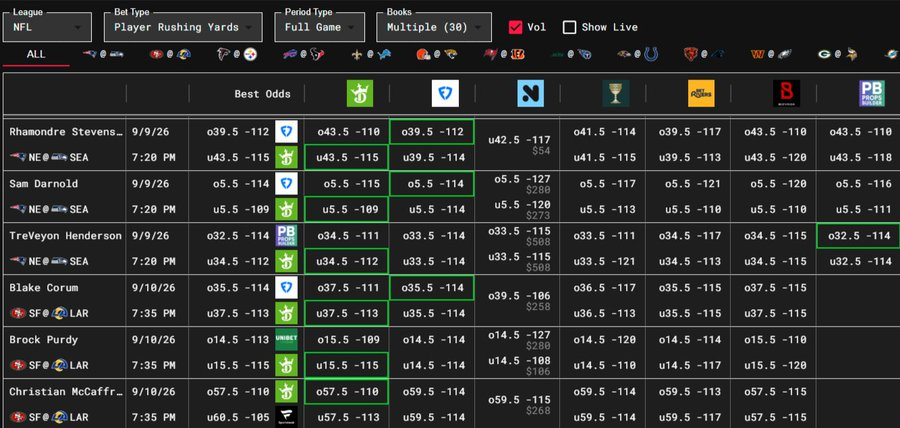
Task: Click Props Builder icon beside Henderson o32.5 best odds
Action: pos(286,235)
